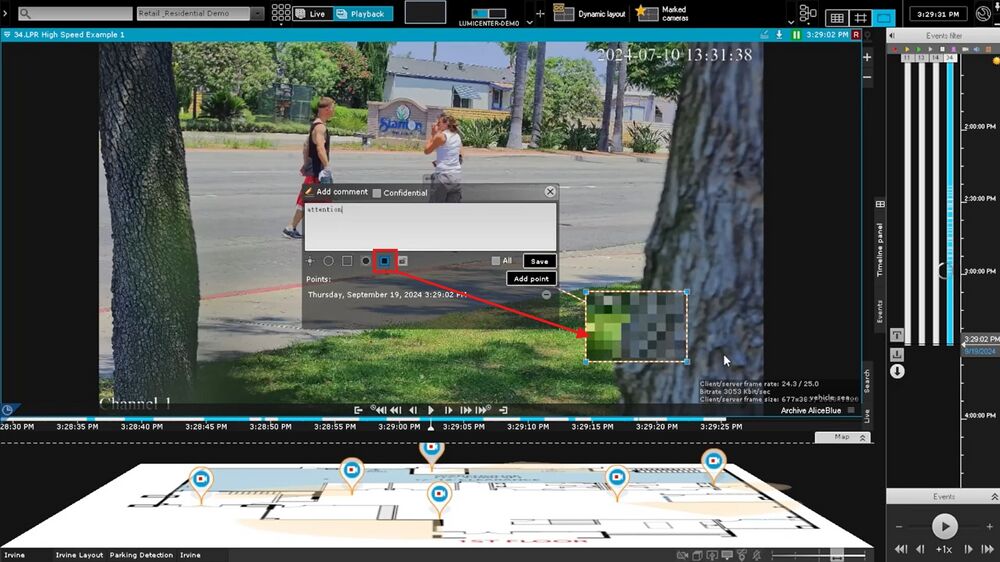Screen dimensions: 1000x562
Task: Select the hollow rectangle drawing tool
Action: point(347,261)
